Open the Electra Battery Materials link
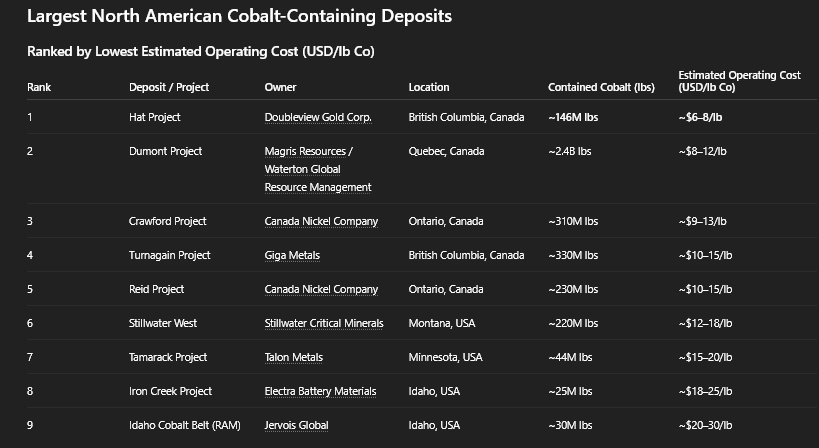Viewport: 819px width, 448px height. point(320,391)
